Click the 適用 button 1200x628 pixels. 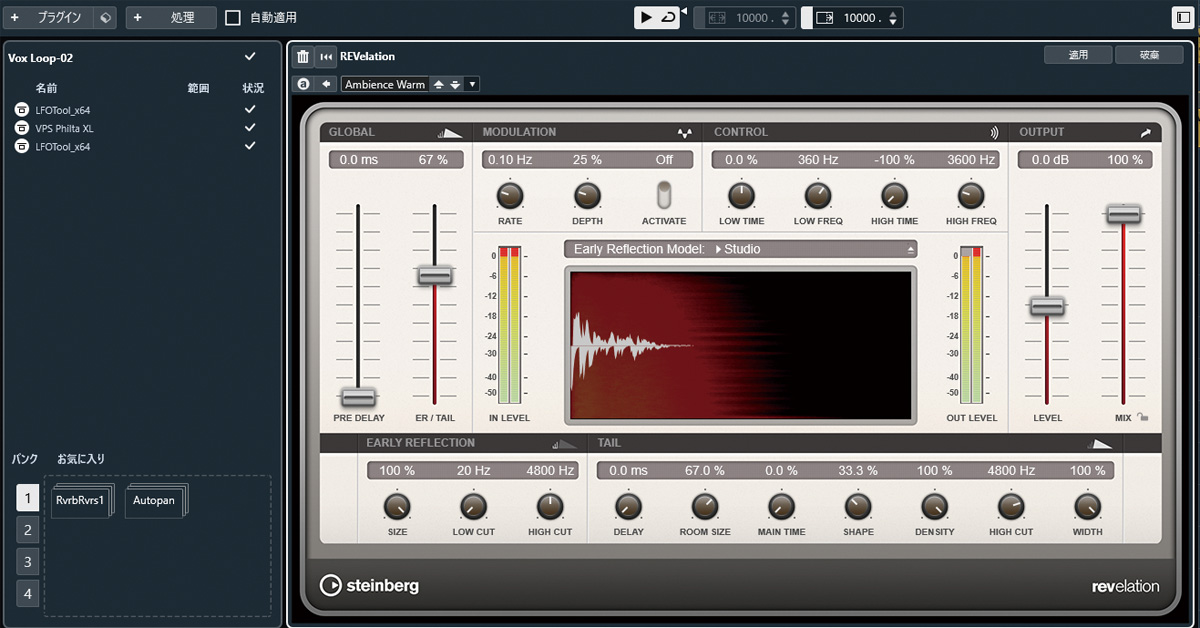pyautogui.click(x=1078, y=55)
